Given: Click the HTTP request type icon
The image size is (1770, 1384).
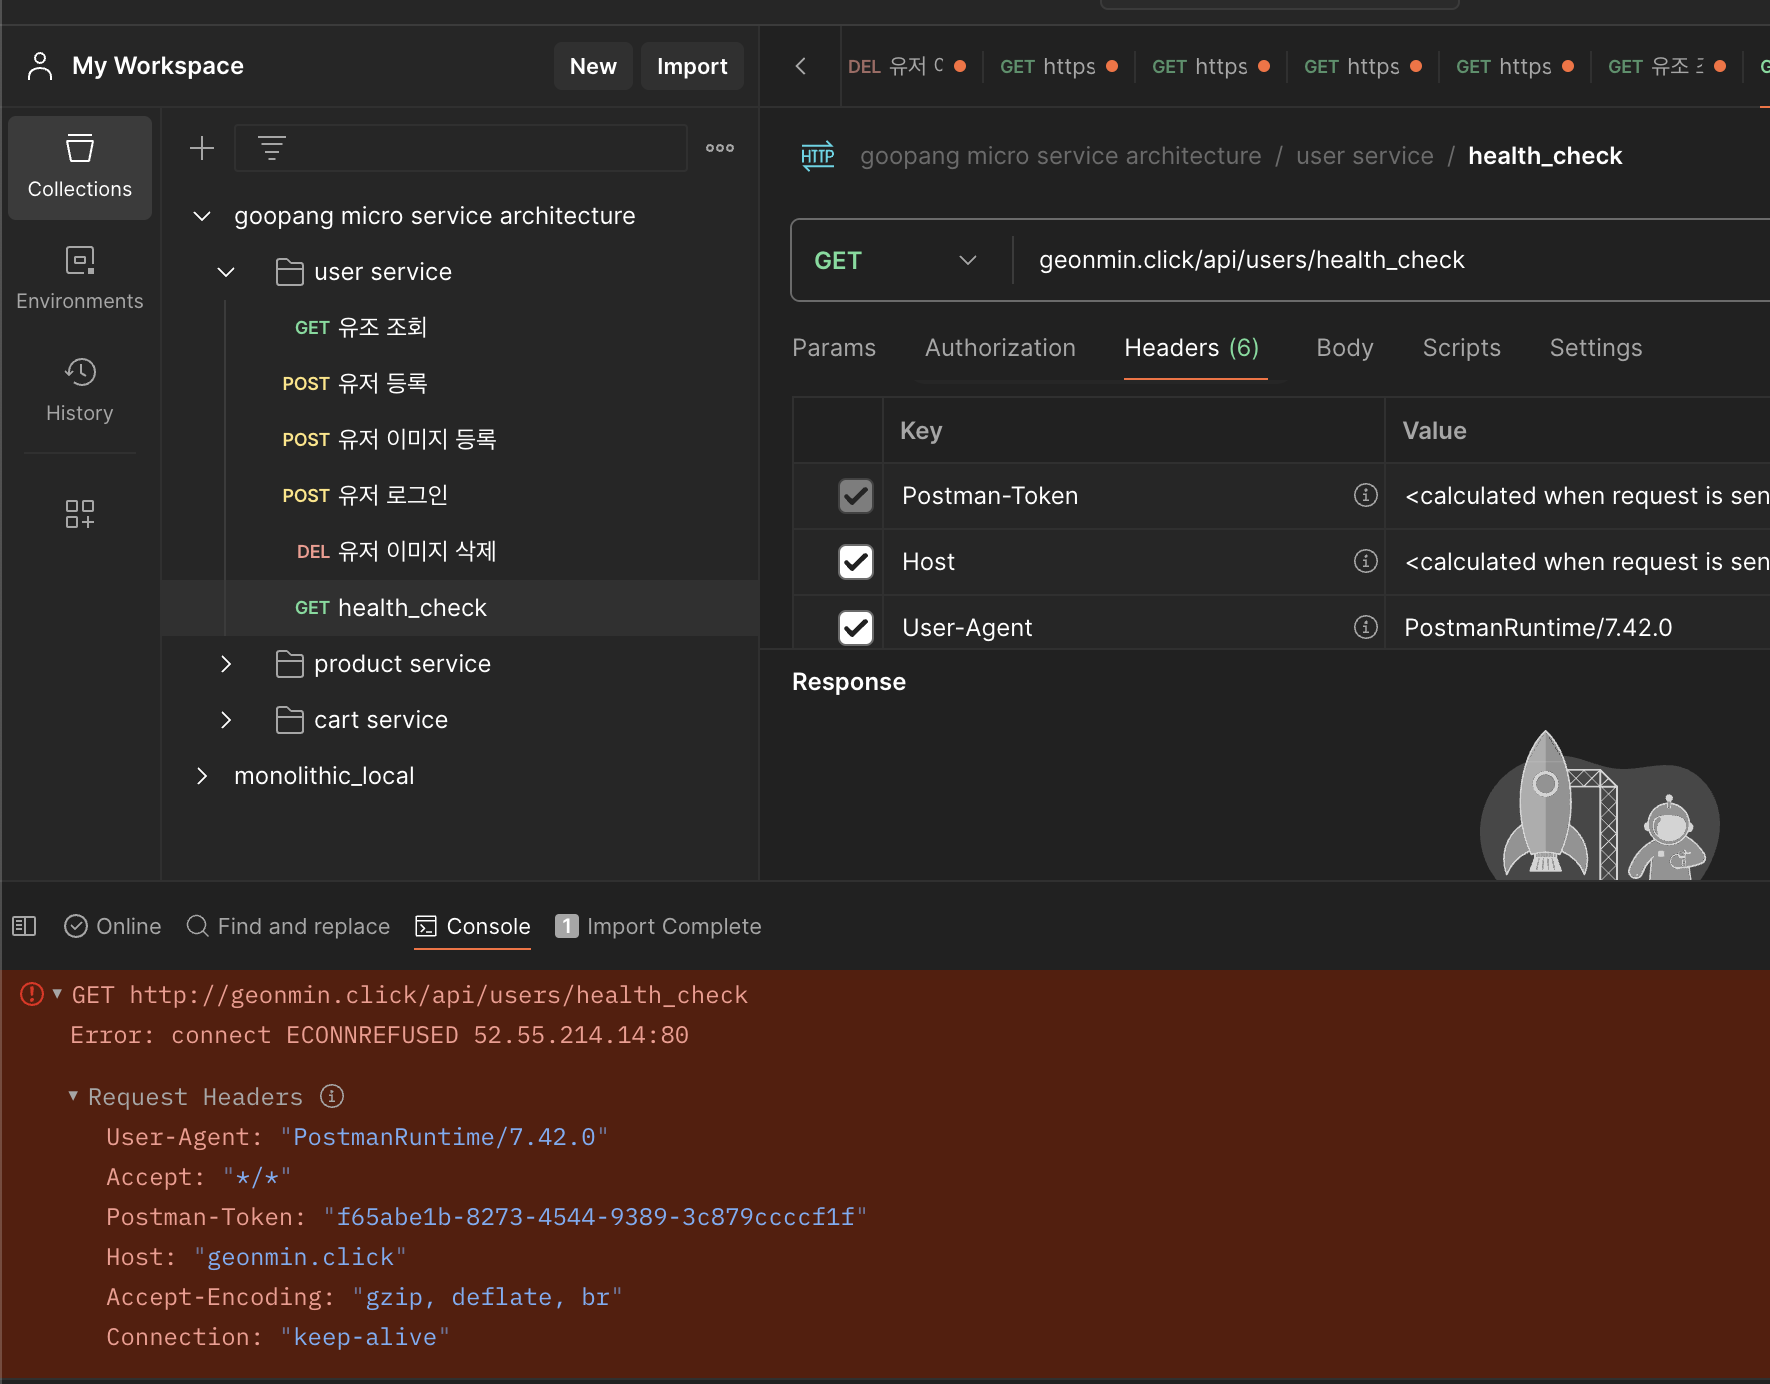Looking at the screenshot, I should coord(817,156).
